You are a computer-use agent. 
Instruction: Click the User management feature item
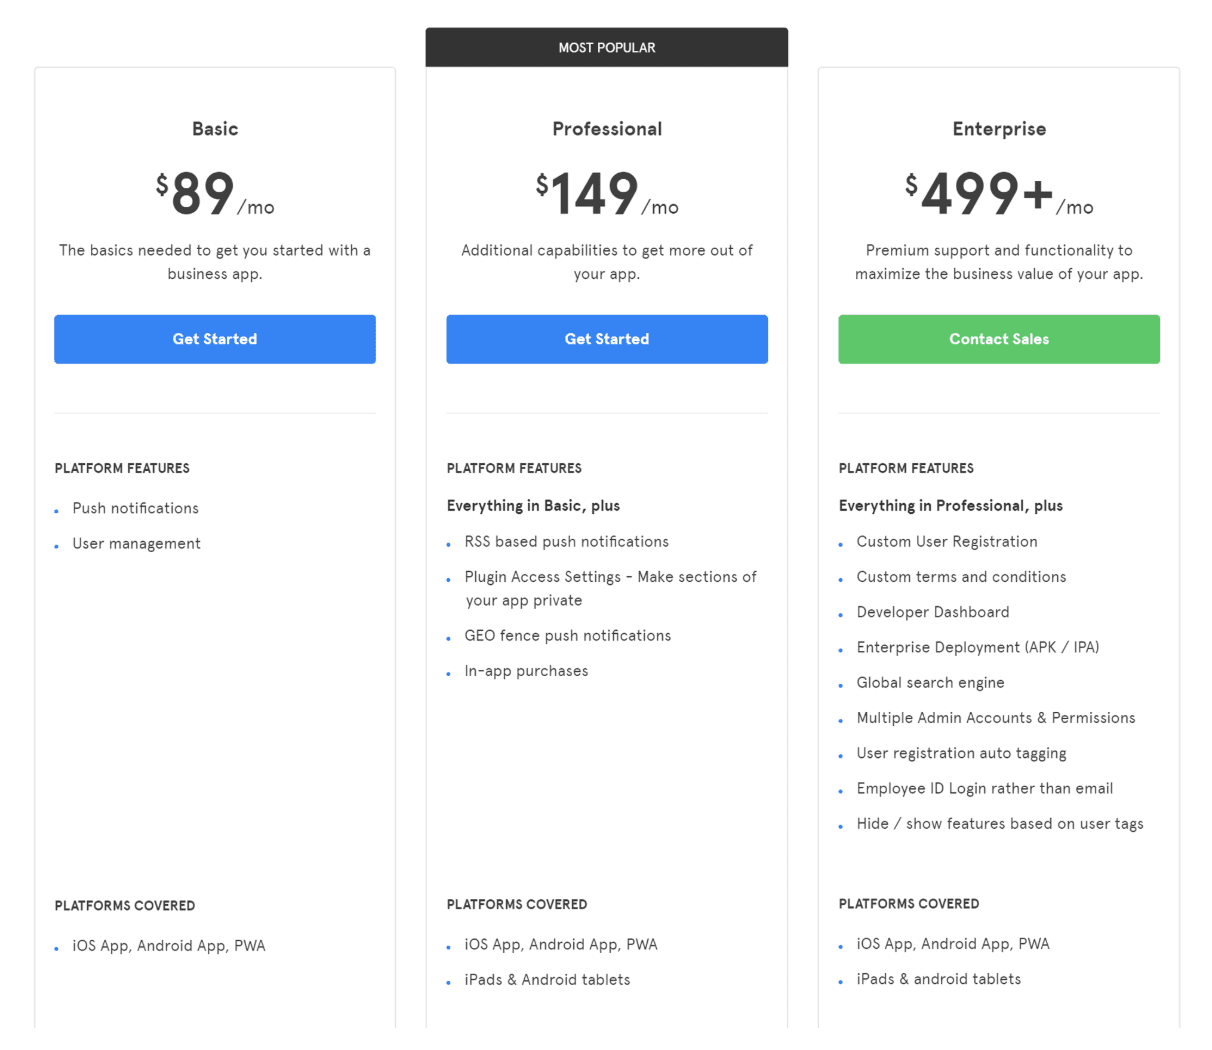click(x=136, y=543)
